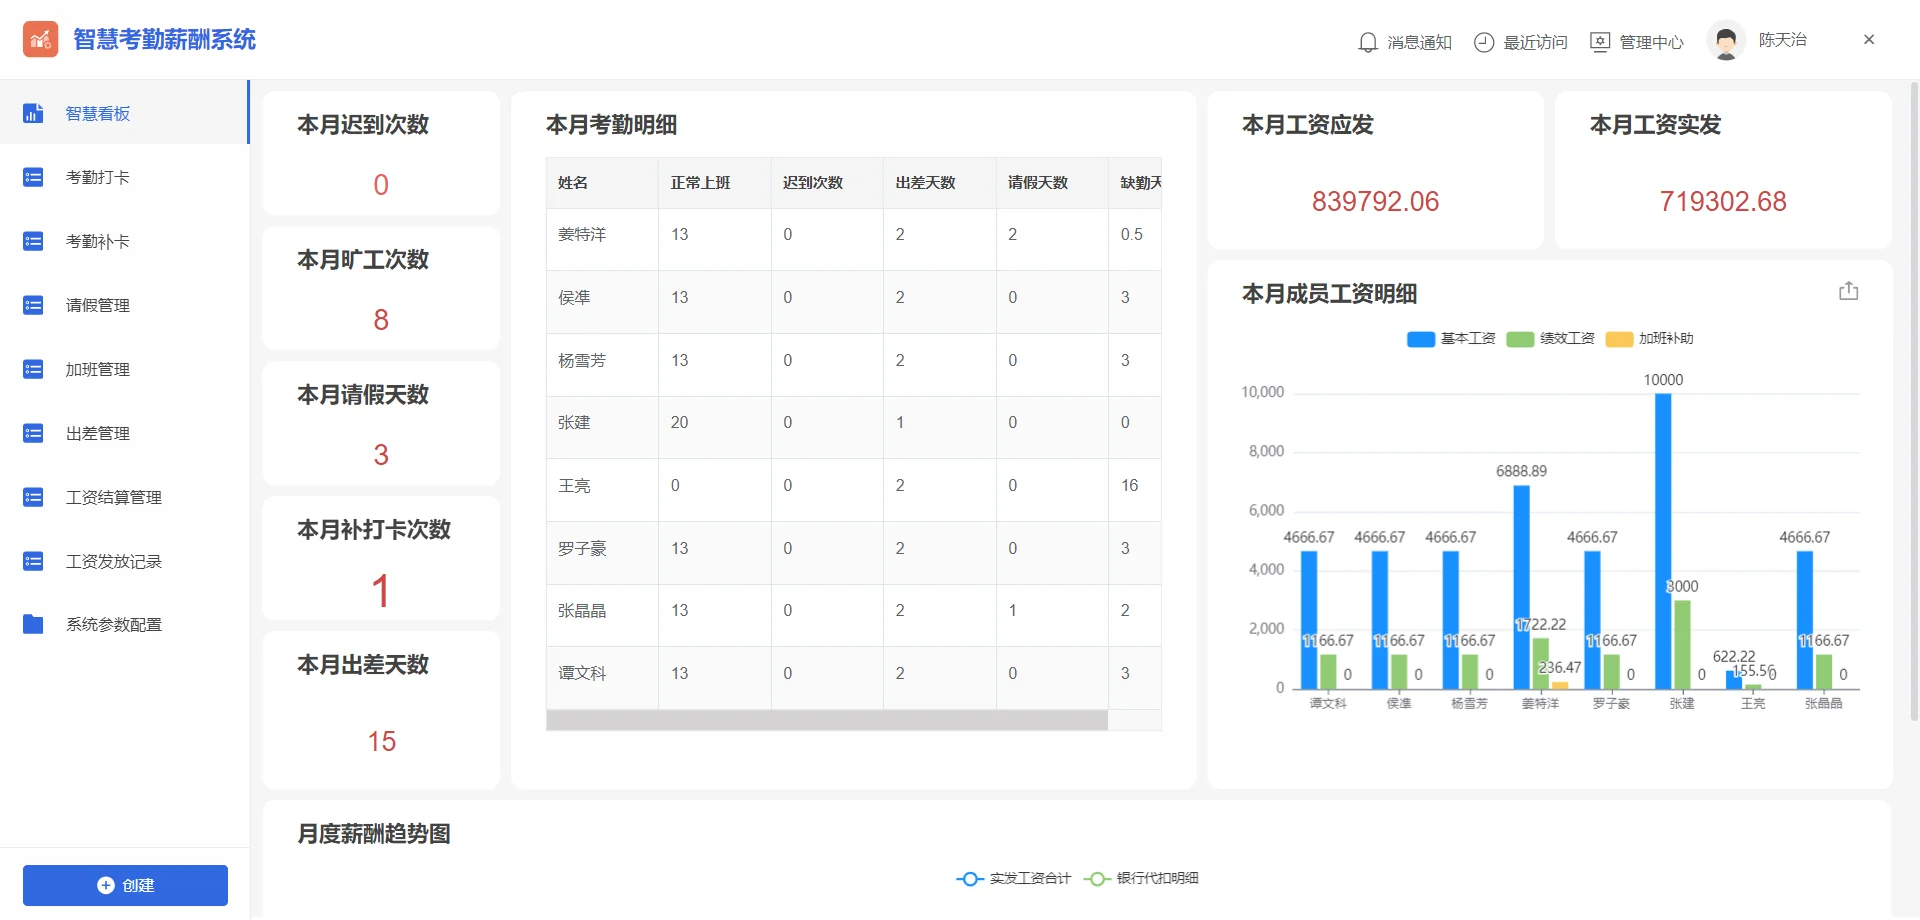Click the 请假管理 sidebar icon
Viewport: 1920px width, 920px height.
(x=33, y=305)
